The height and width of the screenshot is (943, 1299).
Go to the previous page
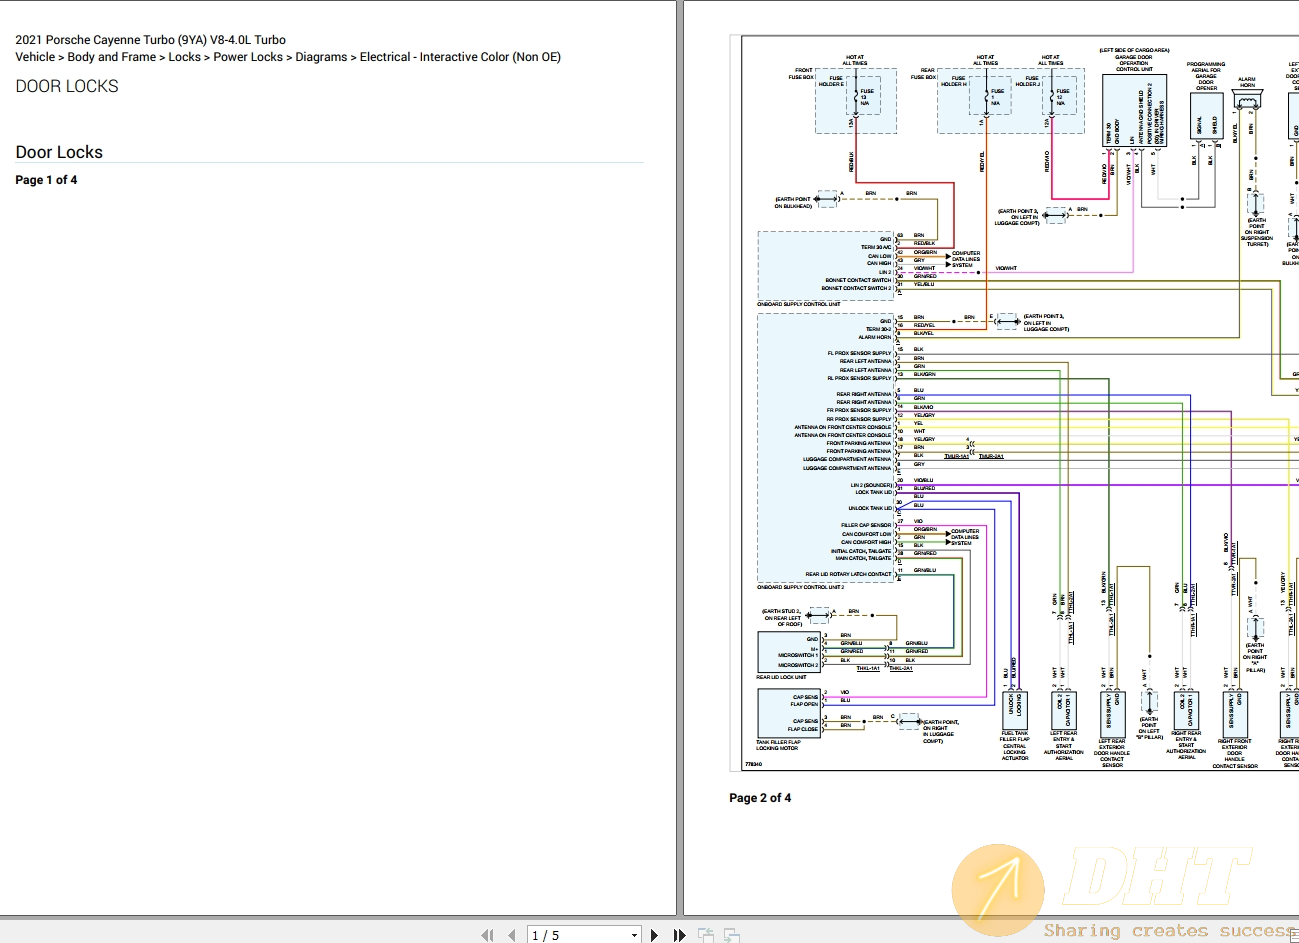coord(511,935)
